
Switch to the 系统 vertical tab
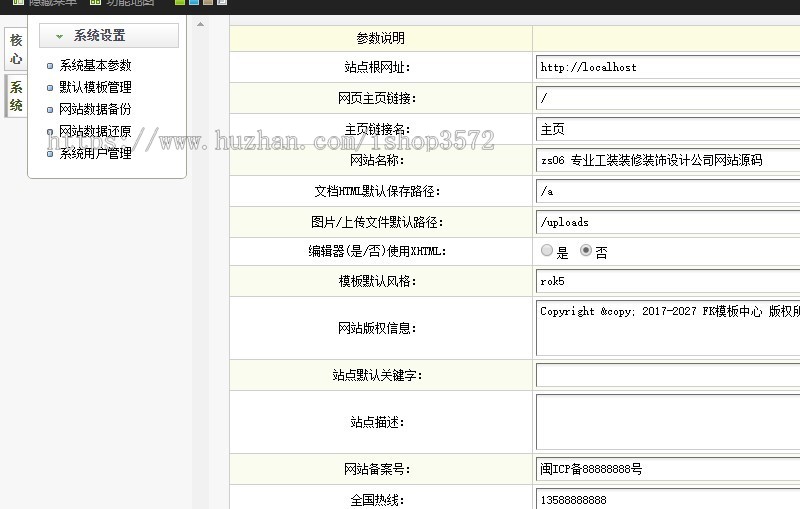(16, 96)
